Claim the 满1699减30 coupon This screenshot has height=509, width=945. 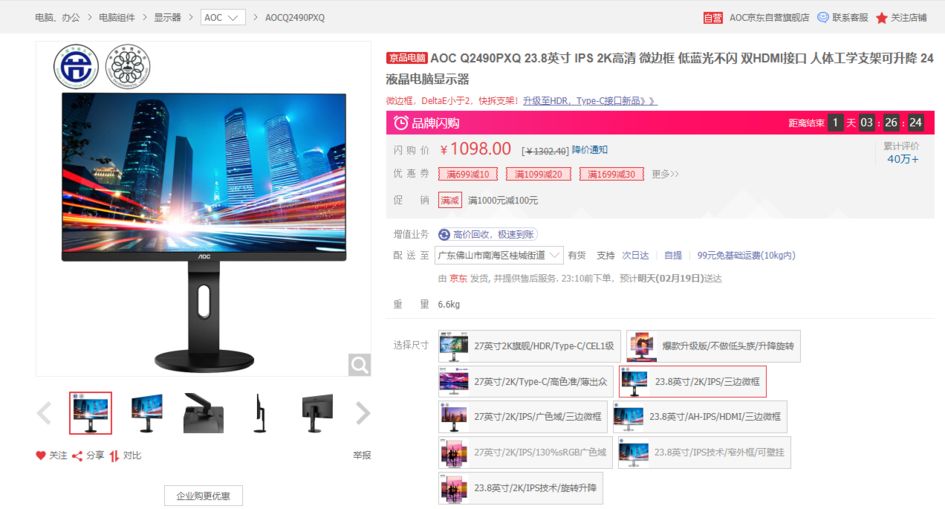[611, 174]
